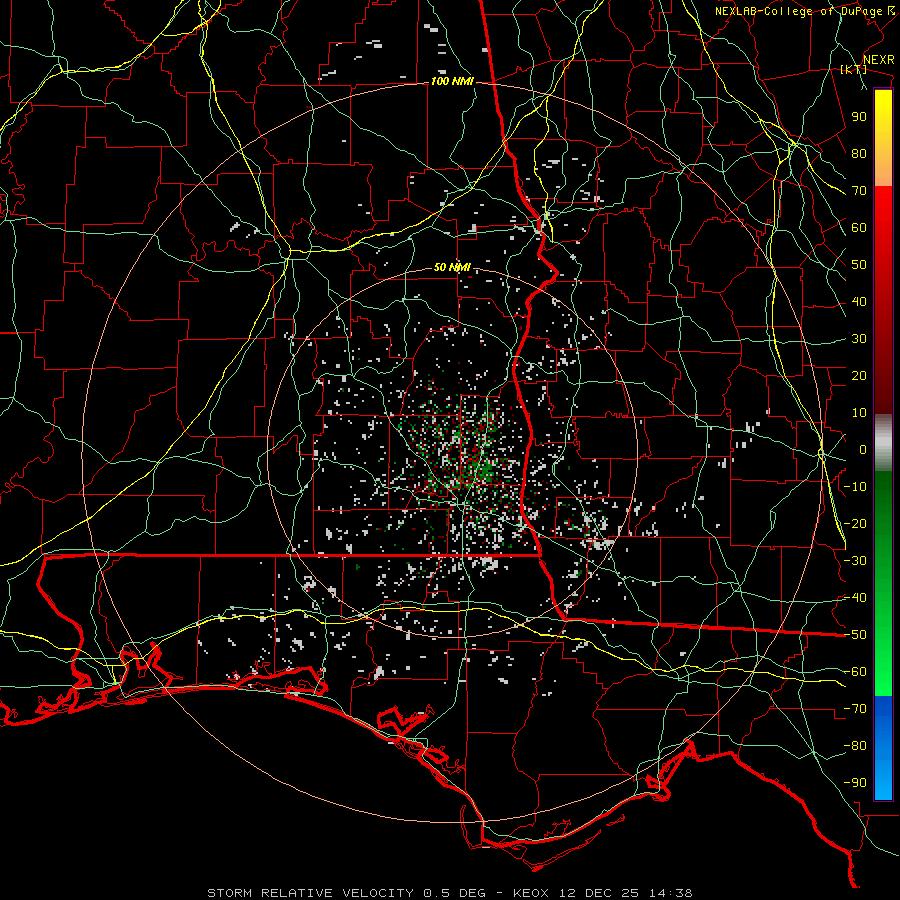900x900 pixels.
Task: Click the -90 value on velocity scale
Action: [855, 783]
